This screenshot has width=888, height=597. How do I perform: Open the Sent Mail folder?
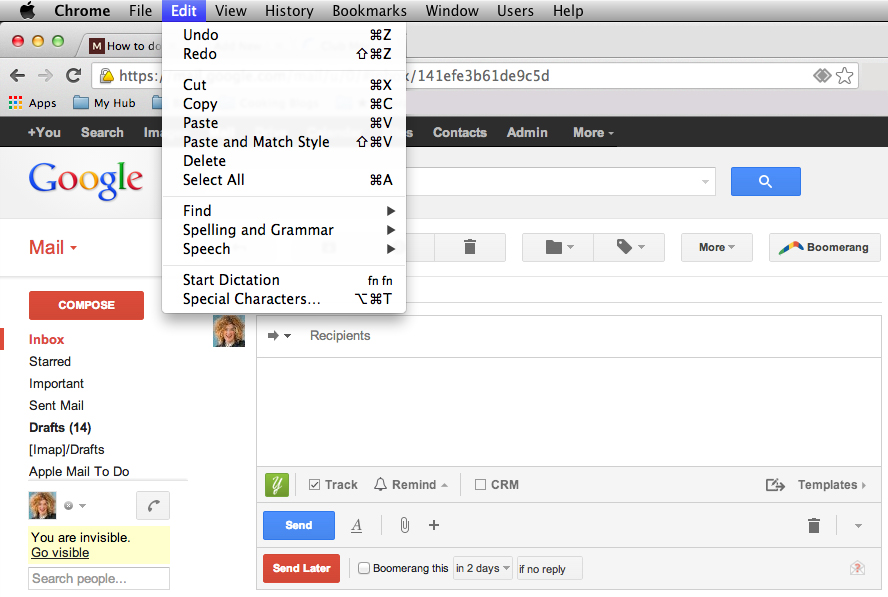pyautogui.click(x=56, y=406)
